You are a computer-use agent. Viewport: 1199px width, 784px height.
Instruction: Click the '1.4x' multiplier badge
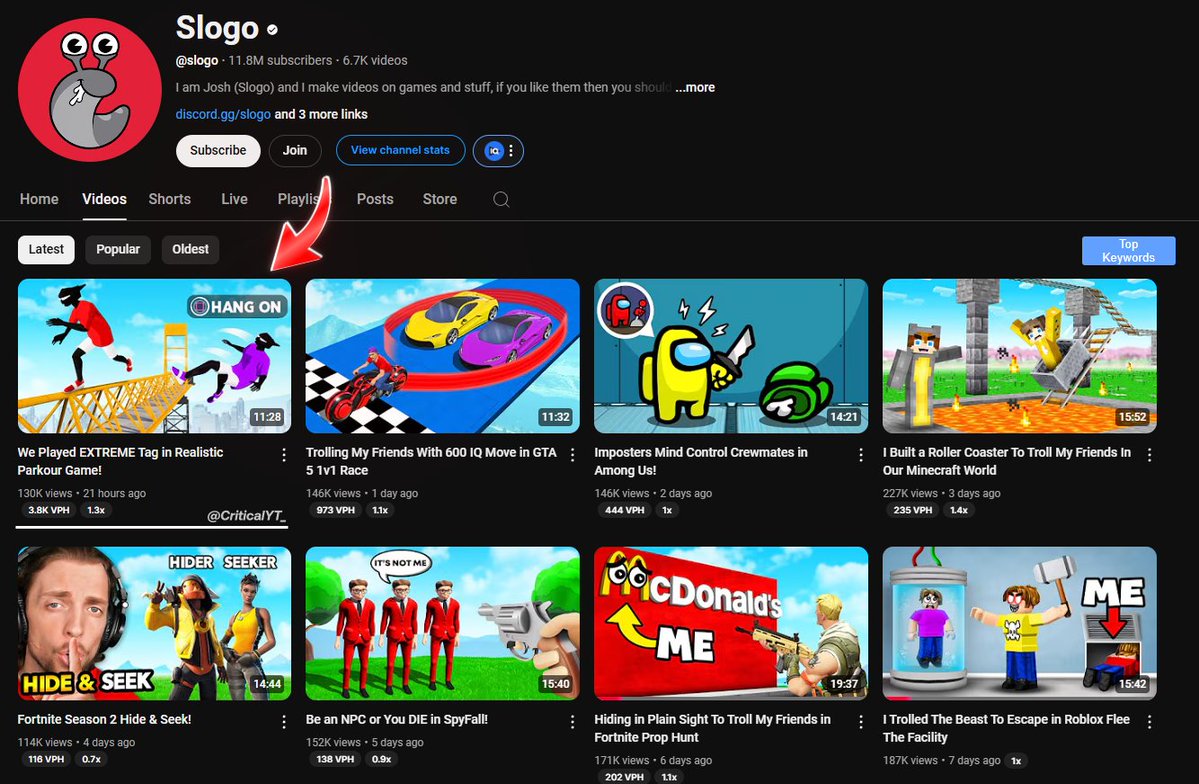point(959,510)
